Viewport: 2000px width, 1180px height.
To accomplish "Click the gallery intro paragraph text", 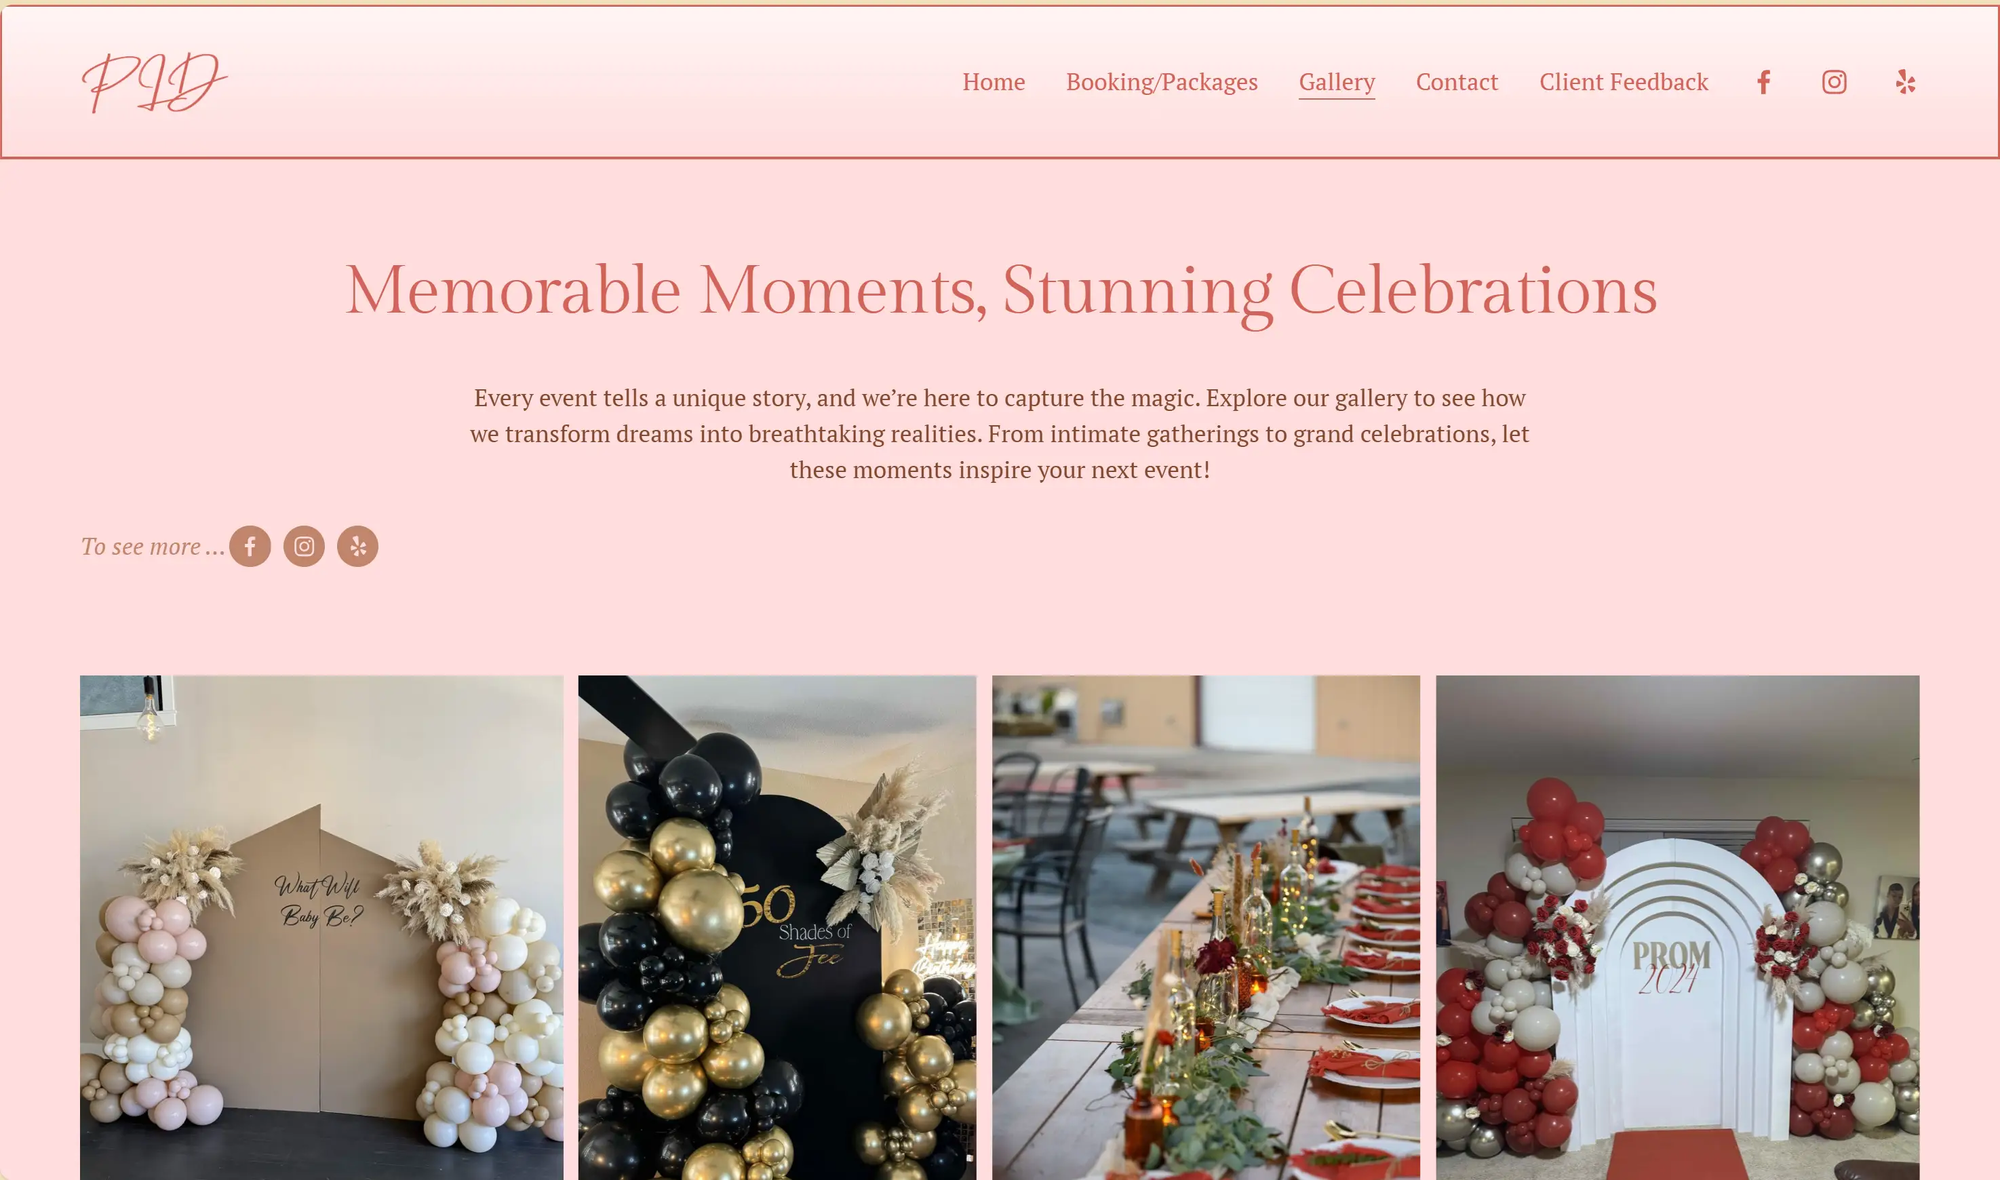I will (1000, 434).
